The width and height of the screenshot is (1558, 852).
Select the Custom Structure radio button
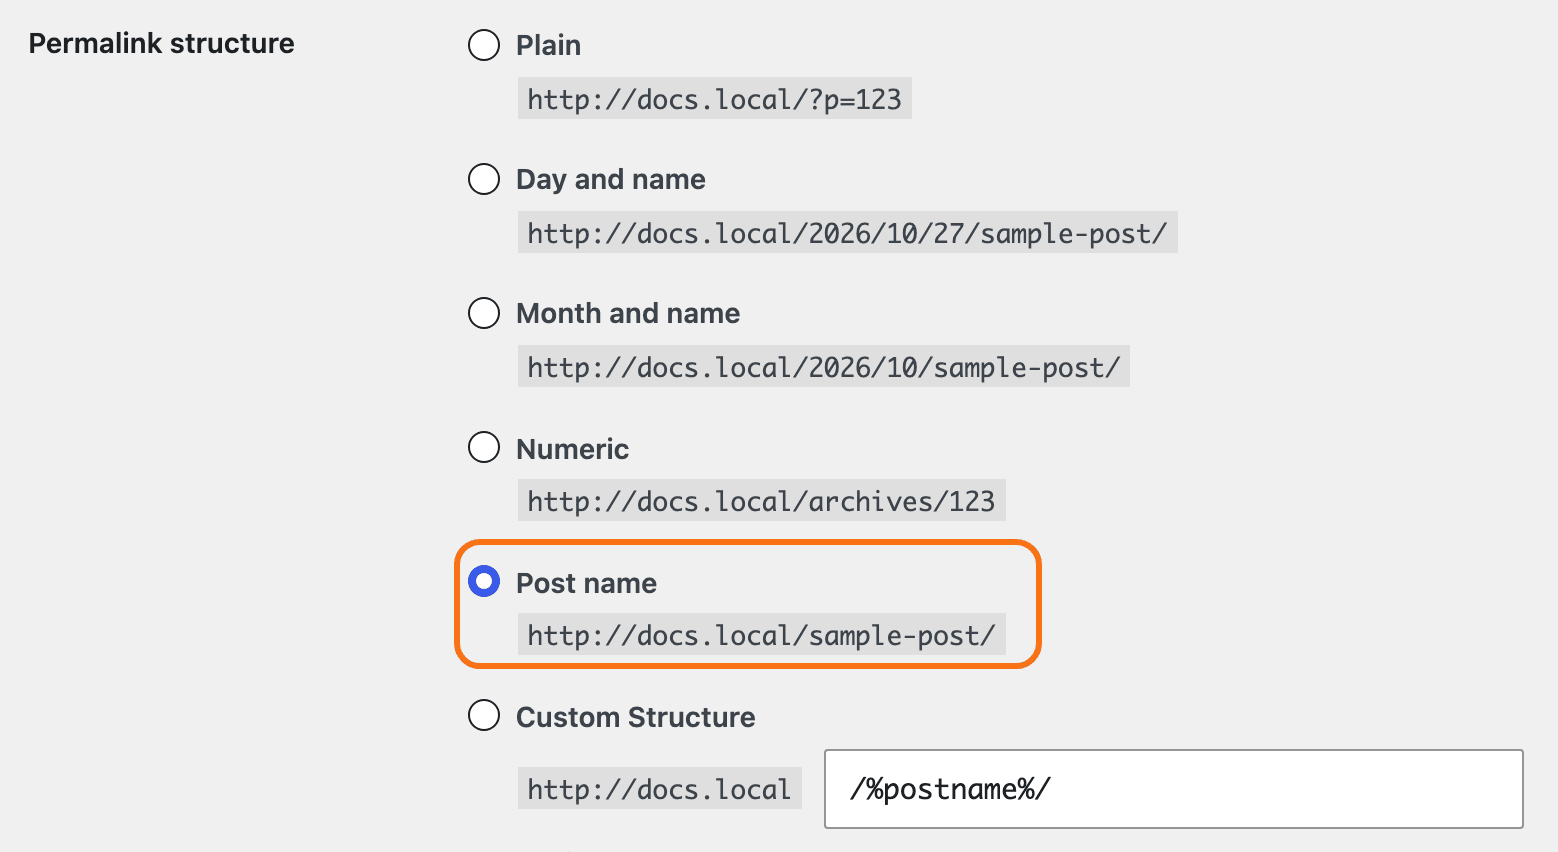[x=484, y=715]
